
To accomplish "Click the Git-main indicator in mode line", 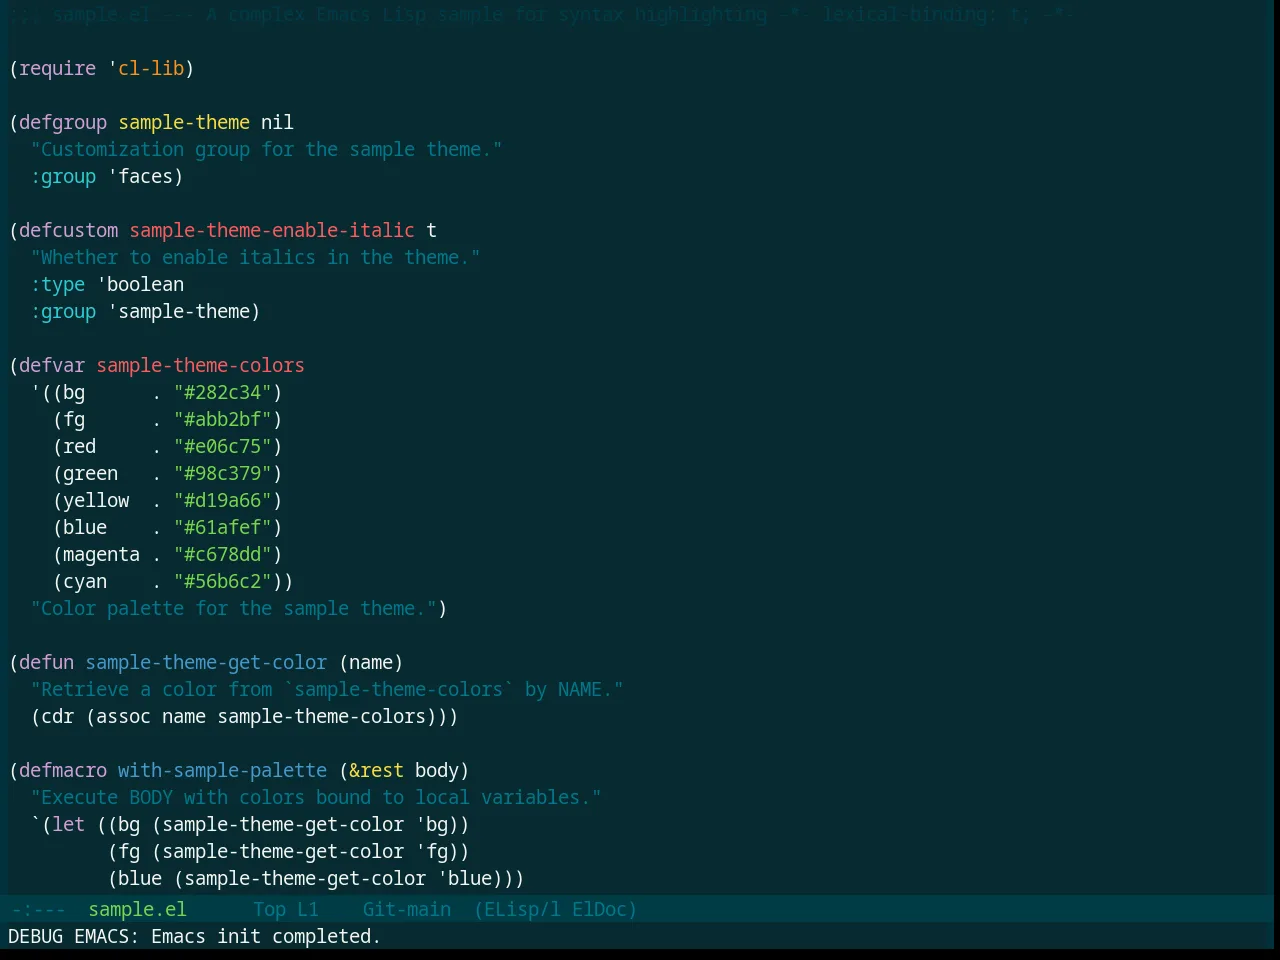I will pyautogui.click(x=406, y=909).
